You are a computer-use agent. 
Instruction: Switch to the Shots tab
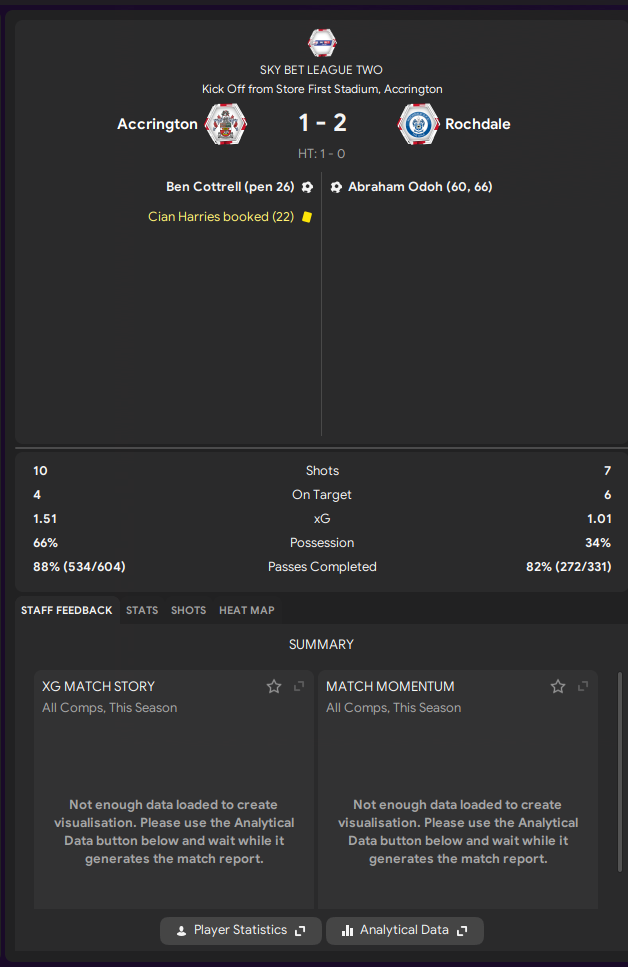(188, 610)
